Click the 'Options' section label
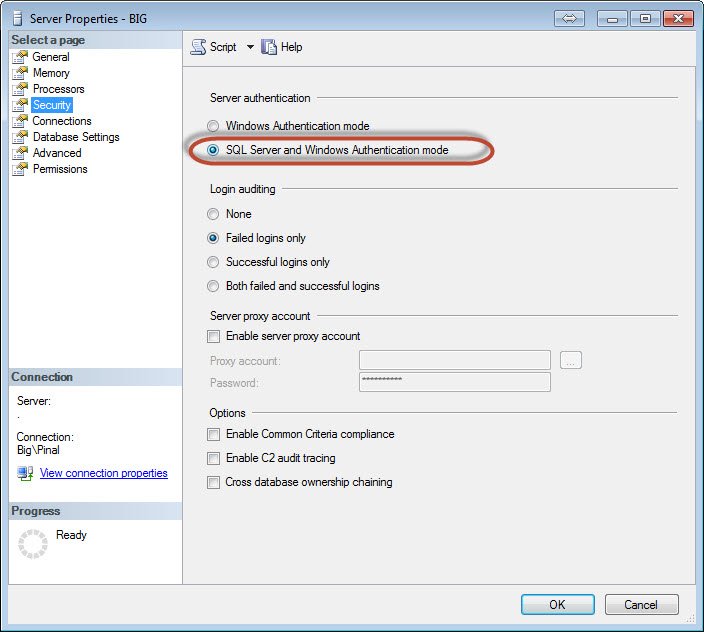This screenshot has height=632, width=704. (x=227, y=413)
